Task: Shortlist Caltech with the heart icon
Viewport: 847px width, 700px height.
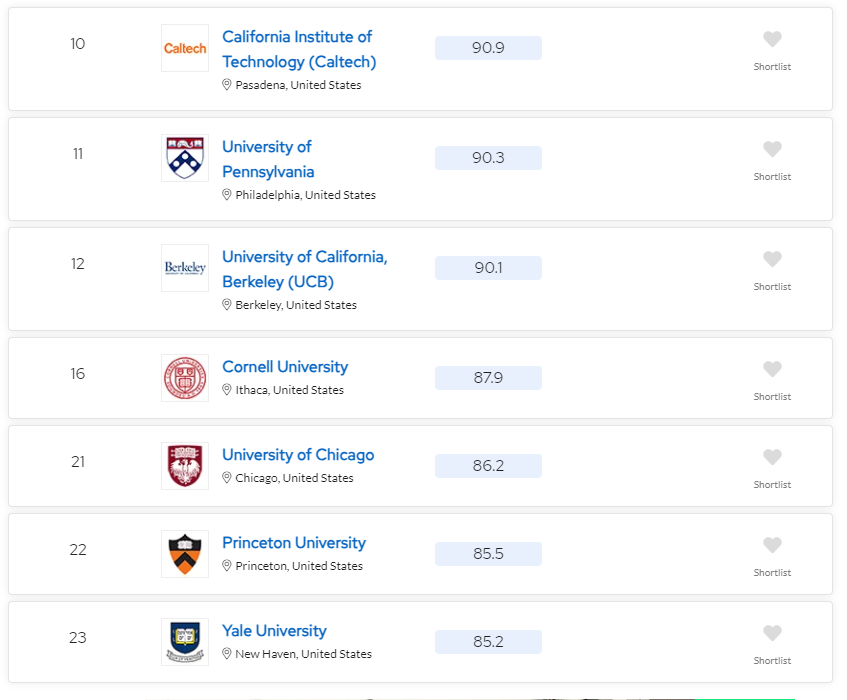Action: (x=772, y=39)
